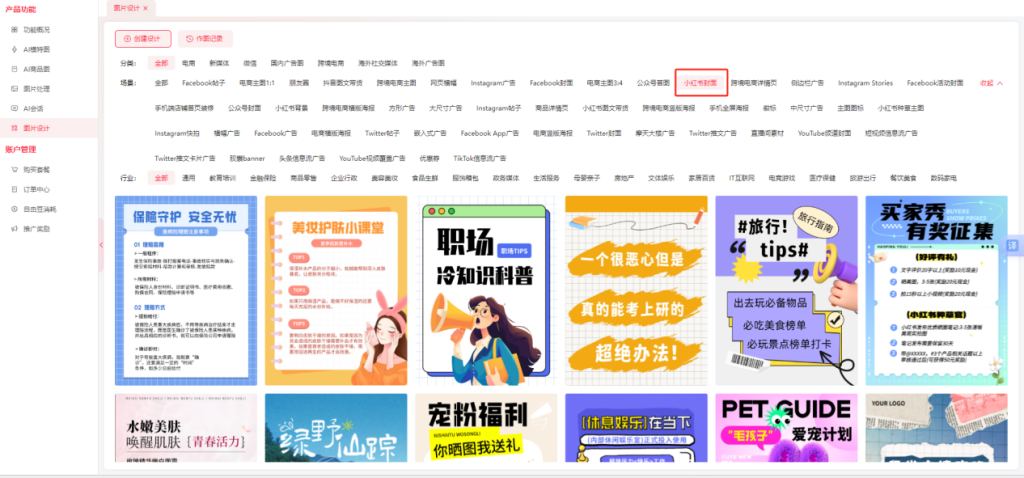Close the 图片设计 tab

coord(145,8)
